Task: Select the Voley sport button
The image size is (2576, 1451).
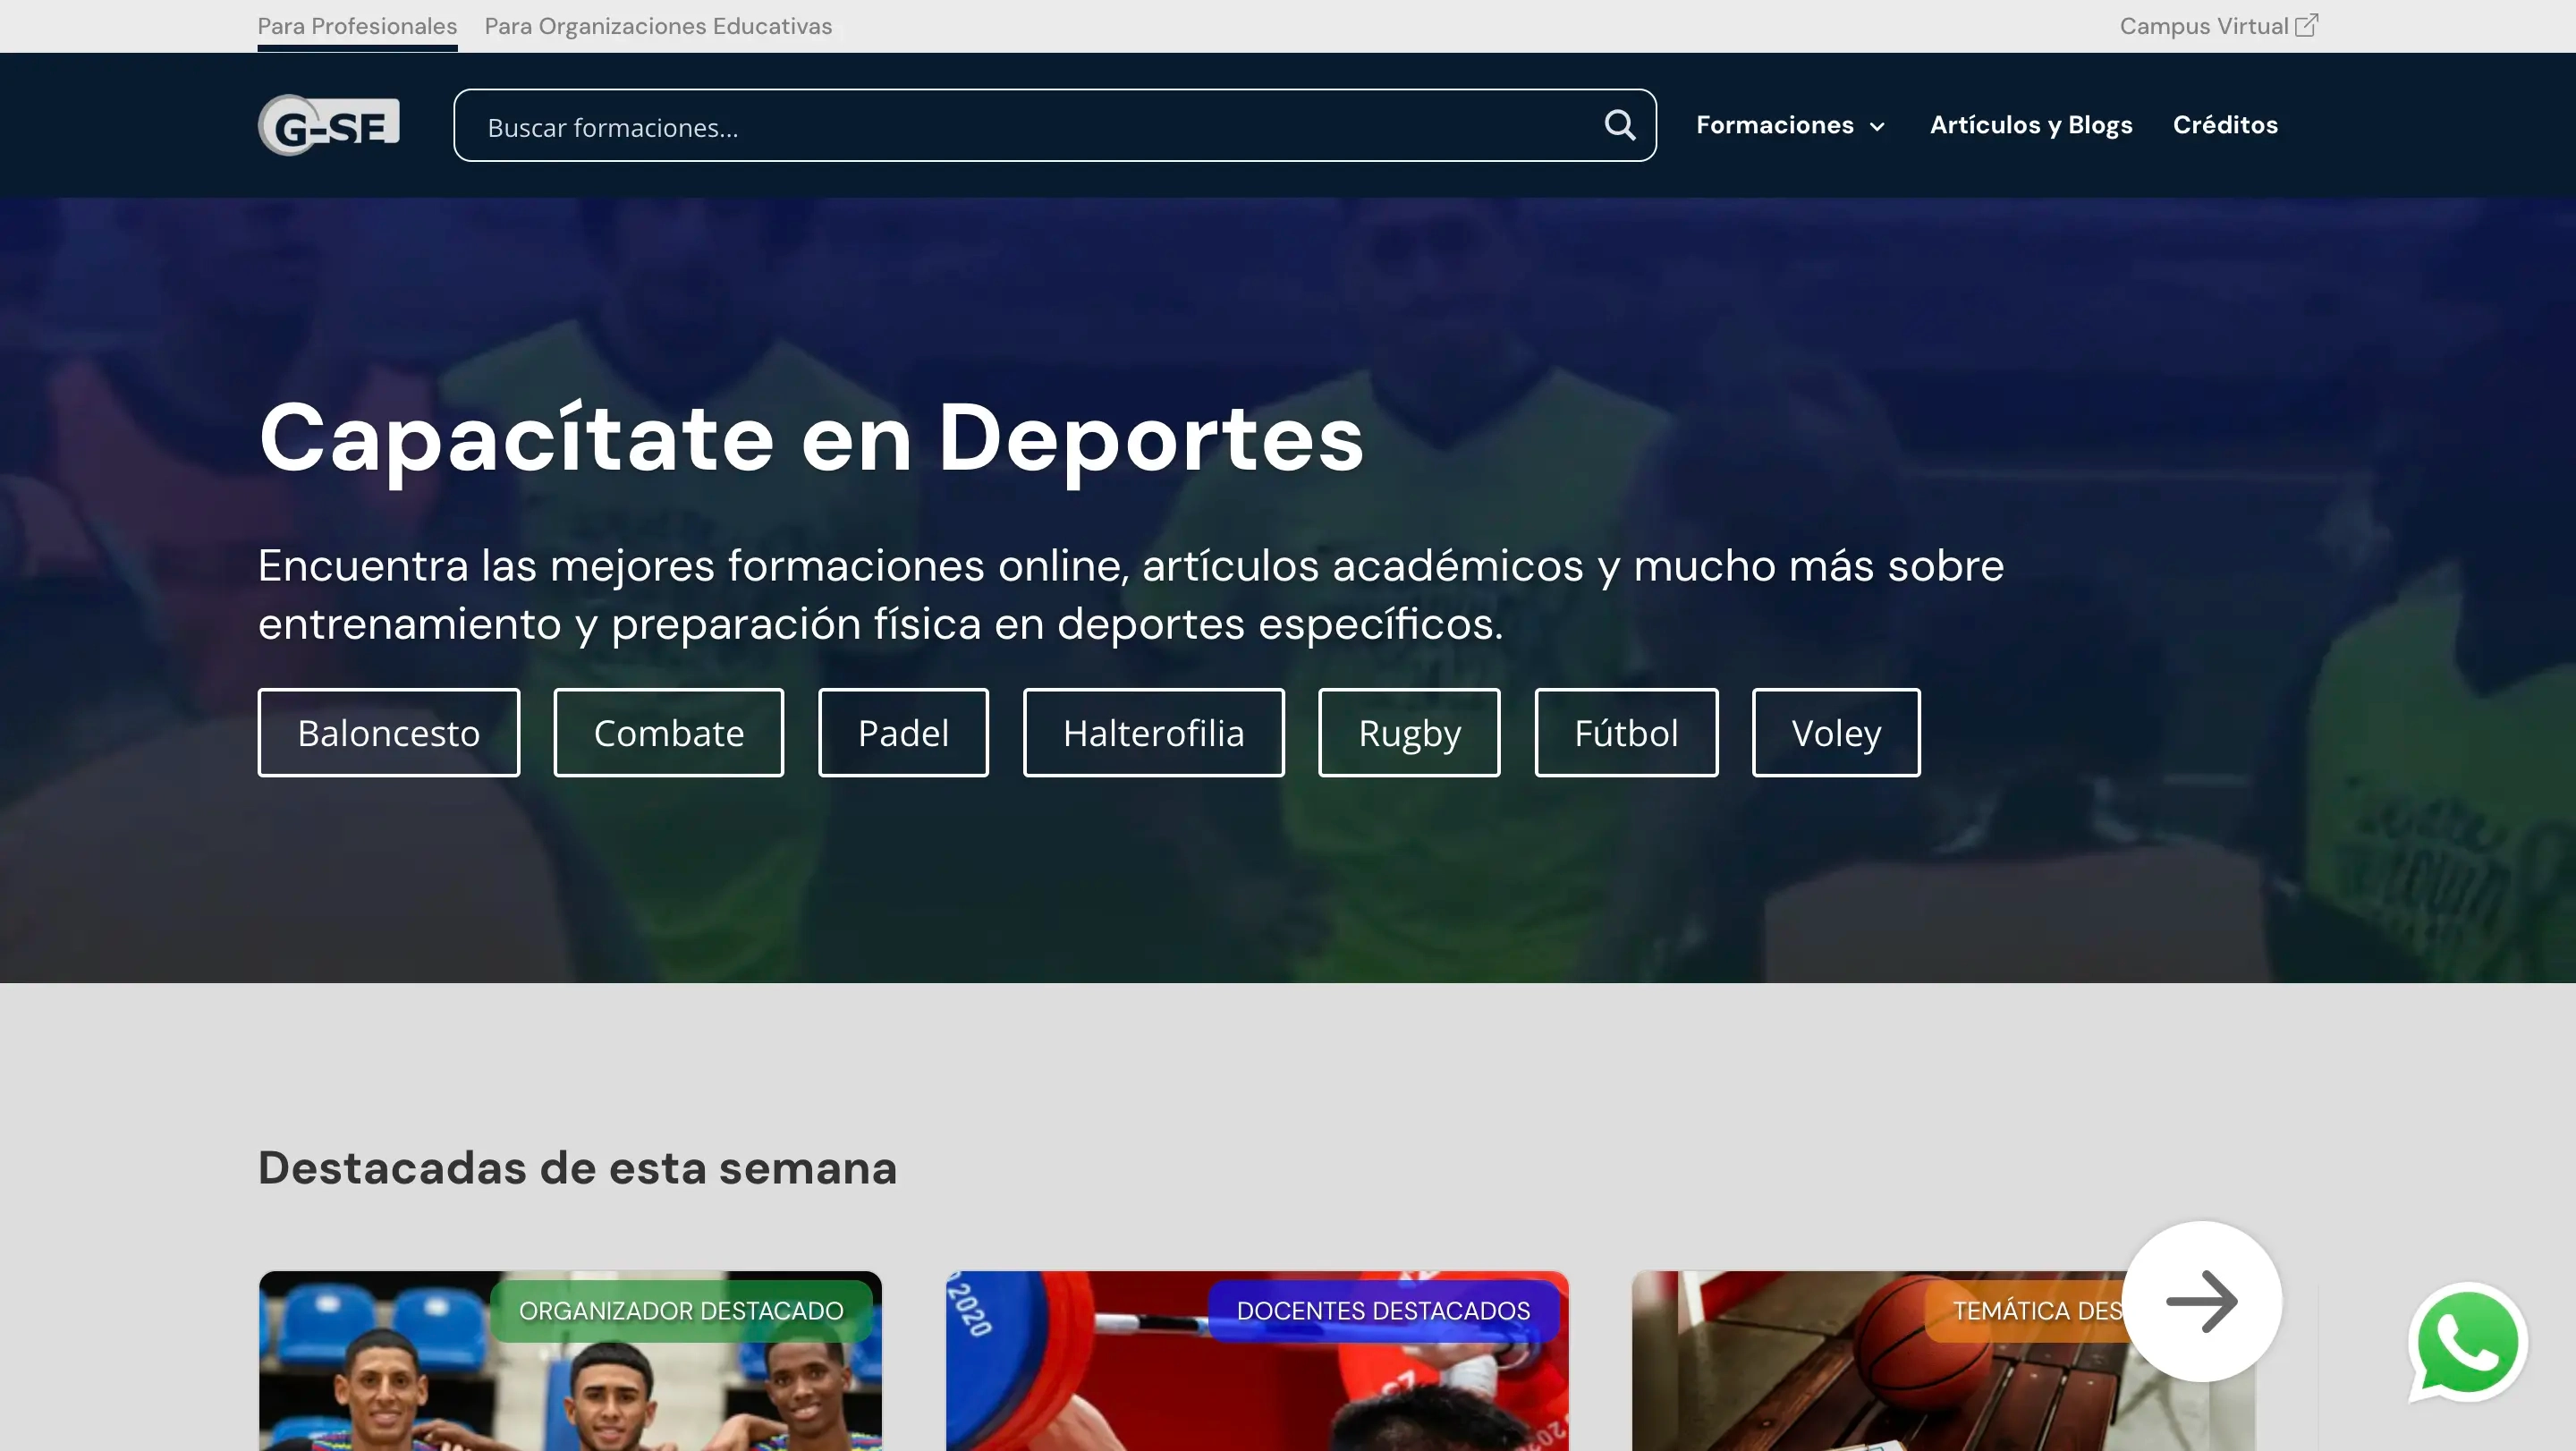Action: pos(1835,733)
